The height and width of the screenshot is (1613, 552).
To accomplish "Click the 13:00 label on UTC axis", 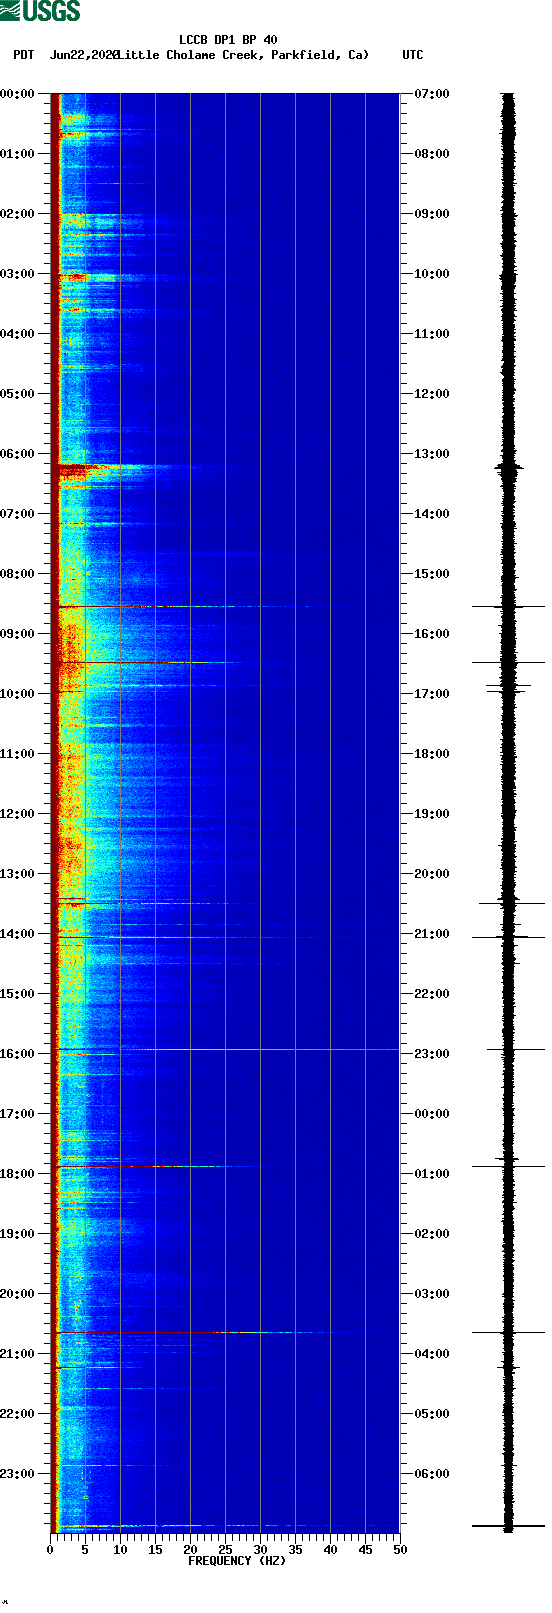I will tap(432, 454).
